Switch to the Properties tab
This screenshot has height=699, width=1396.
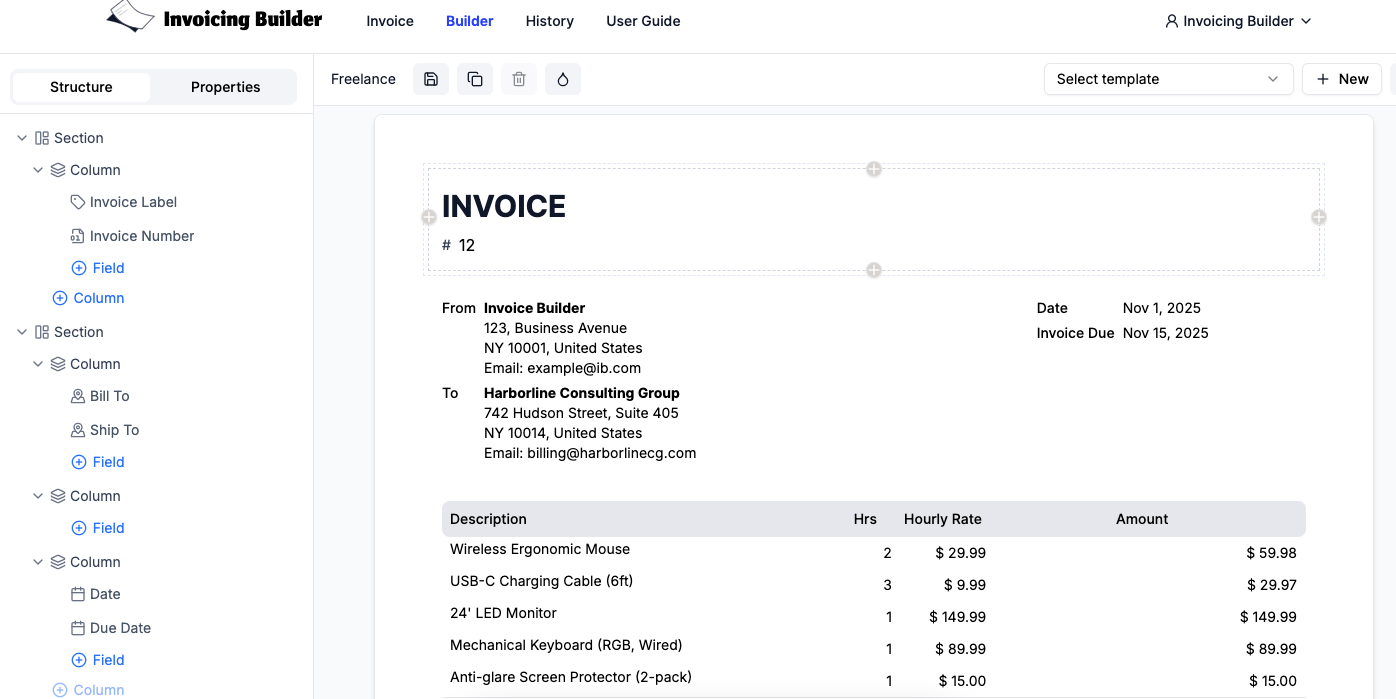click(x=225, y=87)
